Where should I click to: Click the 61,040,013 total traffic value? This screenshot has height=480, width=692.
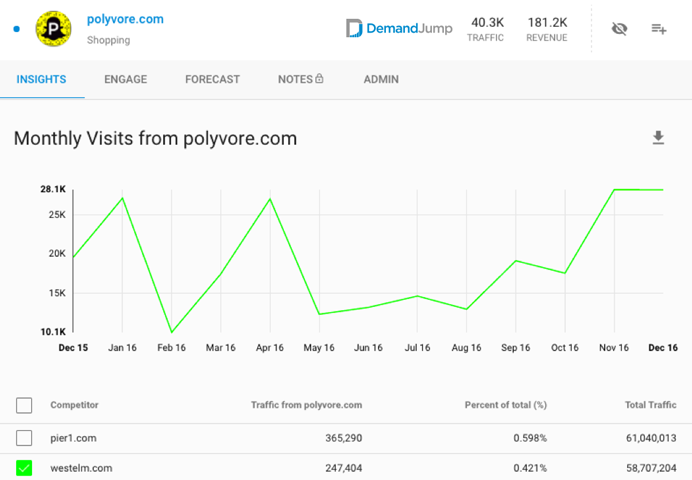651,438
